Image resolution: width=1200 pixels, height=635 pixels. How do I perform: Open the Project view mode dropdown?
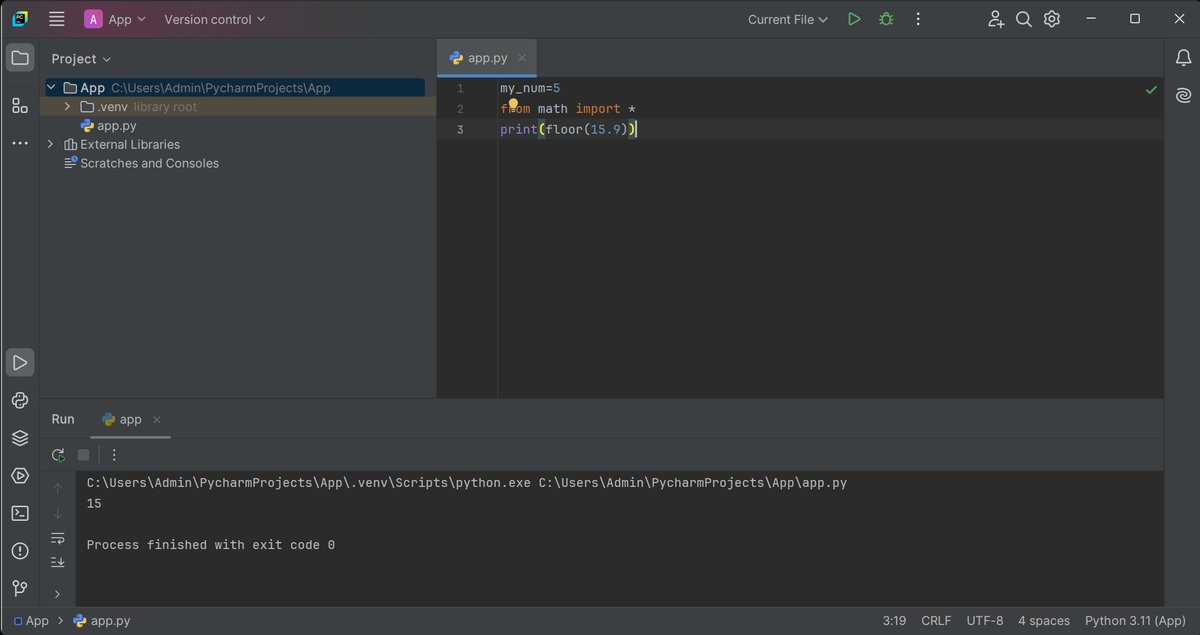(81, 59)
